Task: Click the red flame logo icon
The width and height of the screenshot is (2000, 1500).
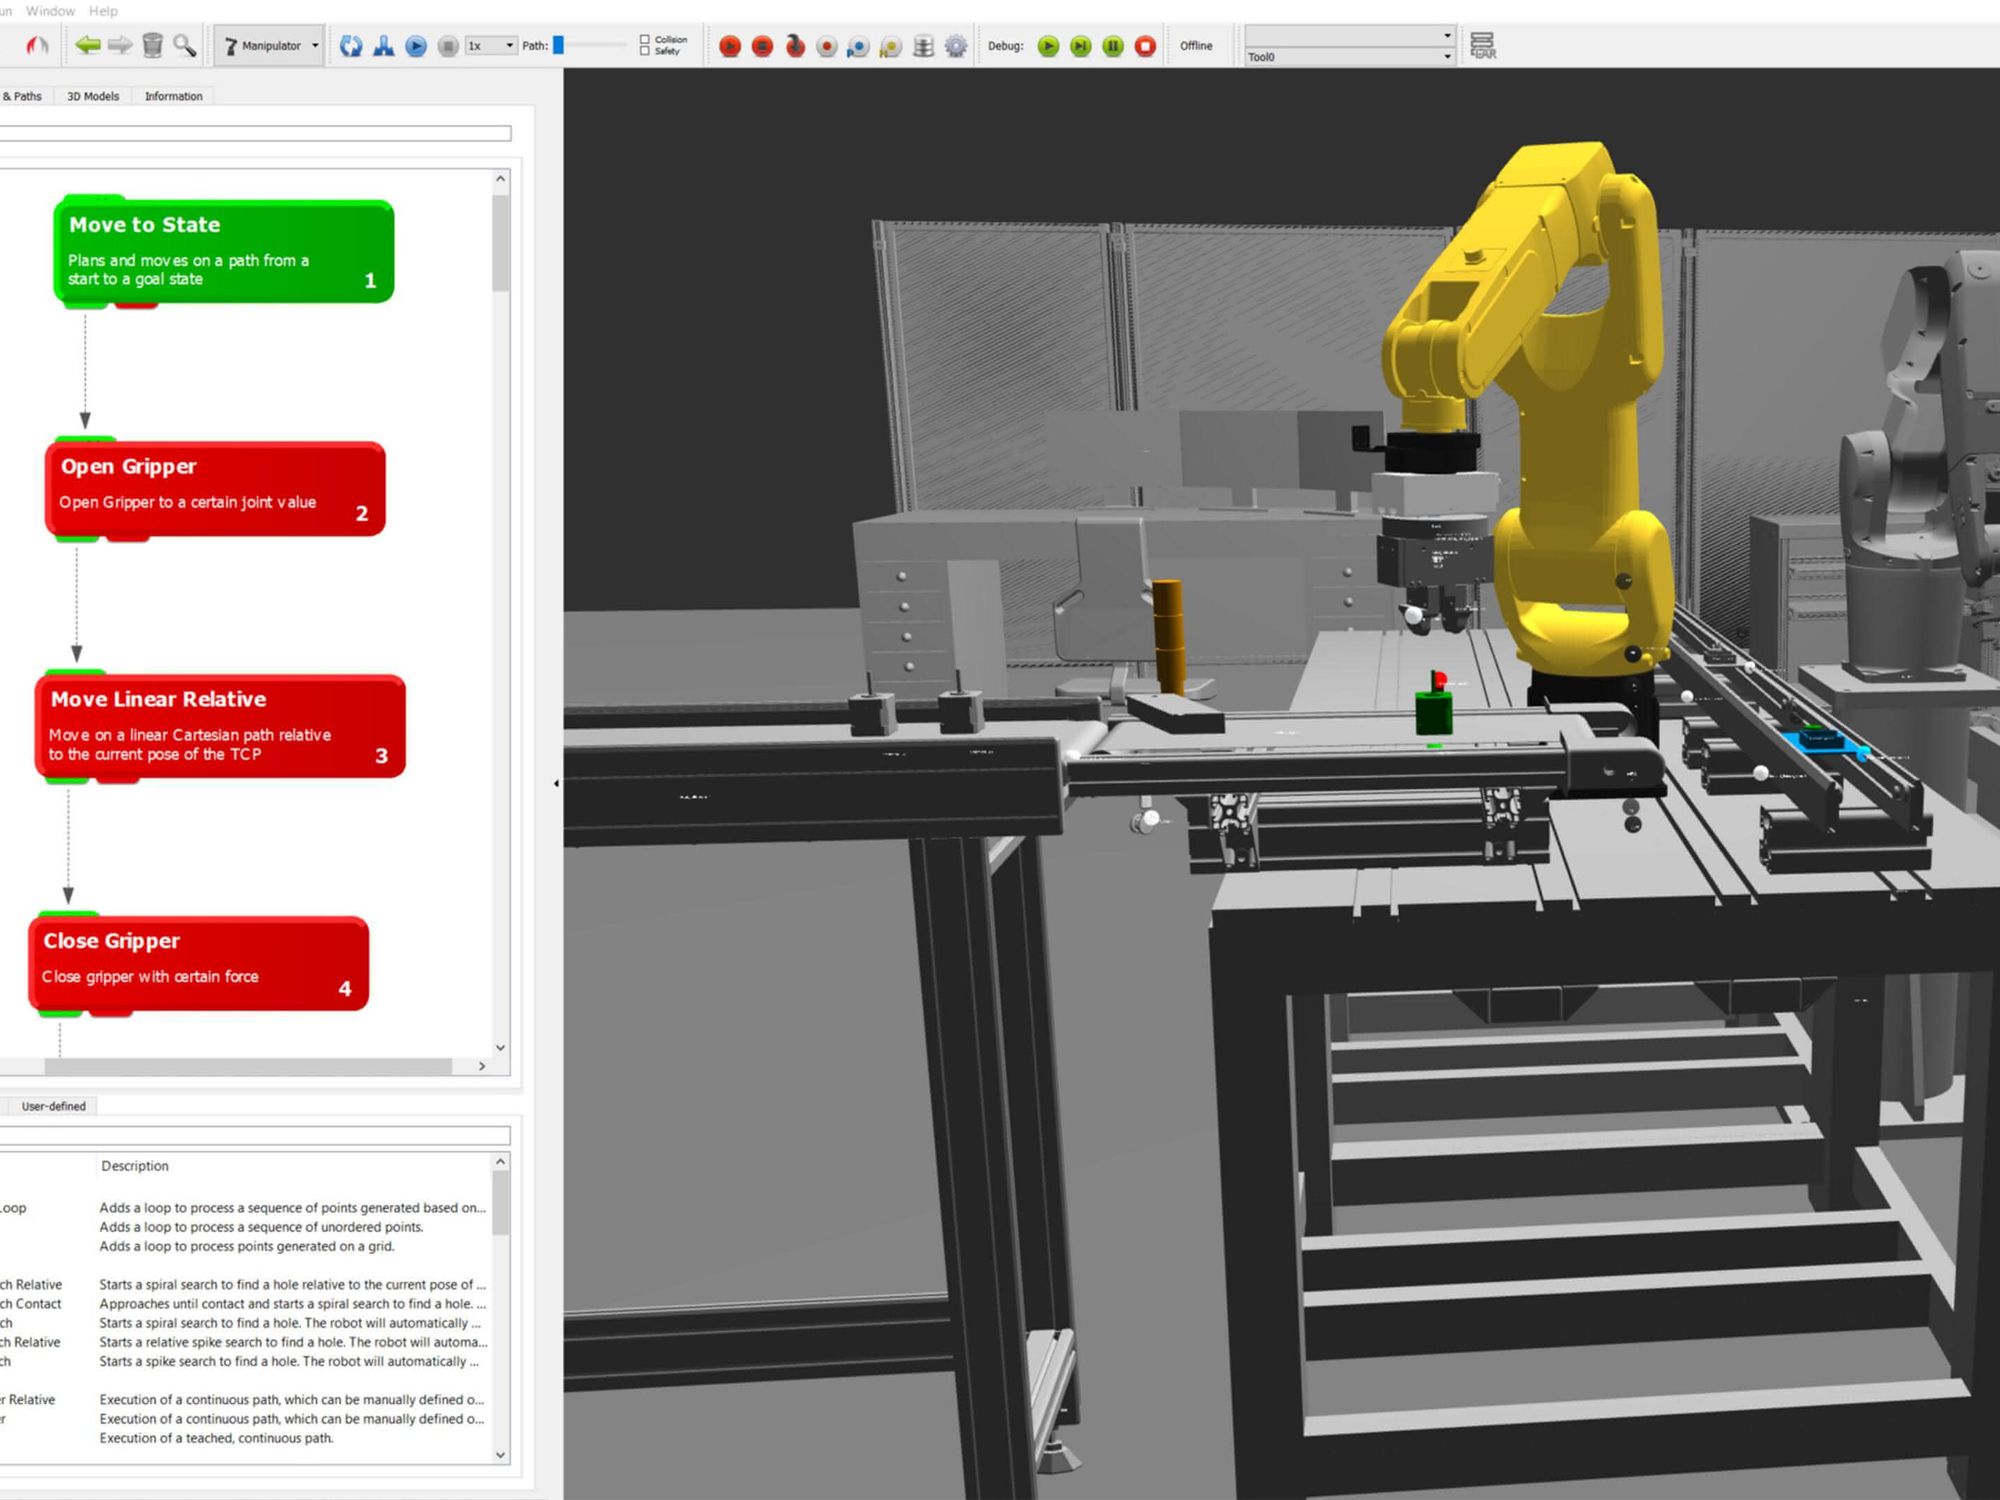Action: (37, 45)
